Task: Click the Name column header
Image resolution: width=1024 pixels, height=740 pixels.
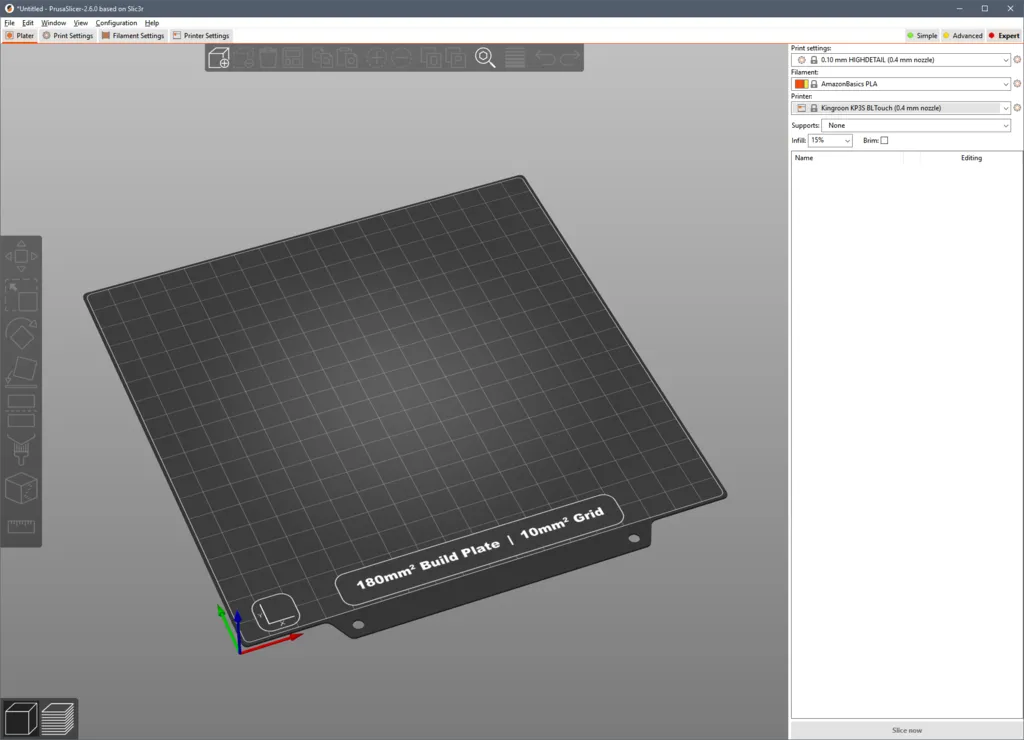Action: pyautogui.click(x=804, y=157)
